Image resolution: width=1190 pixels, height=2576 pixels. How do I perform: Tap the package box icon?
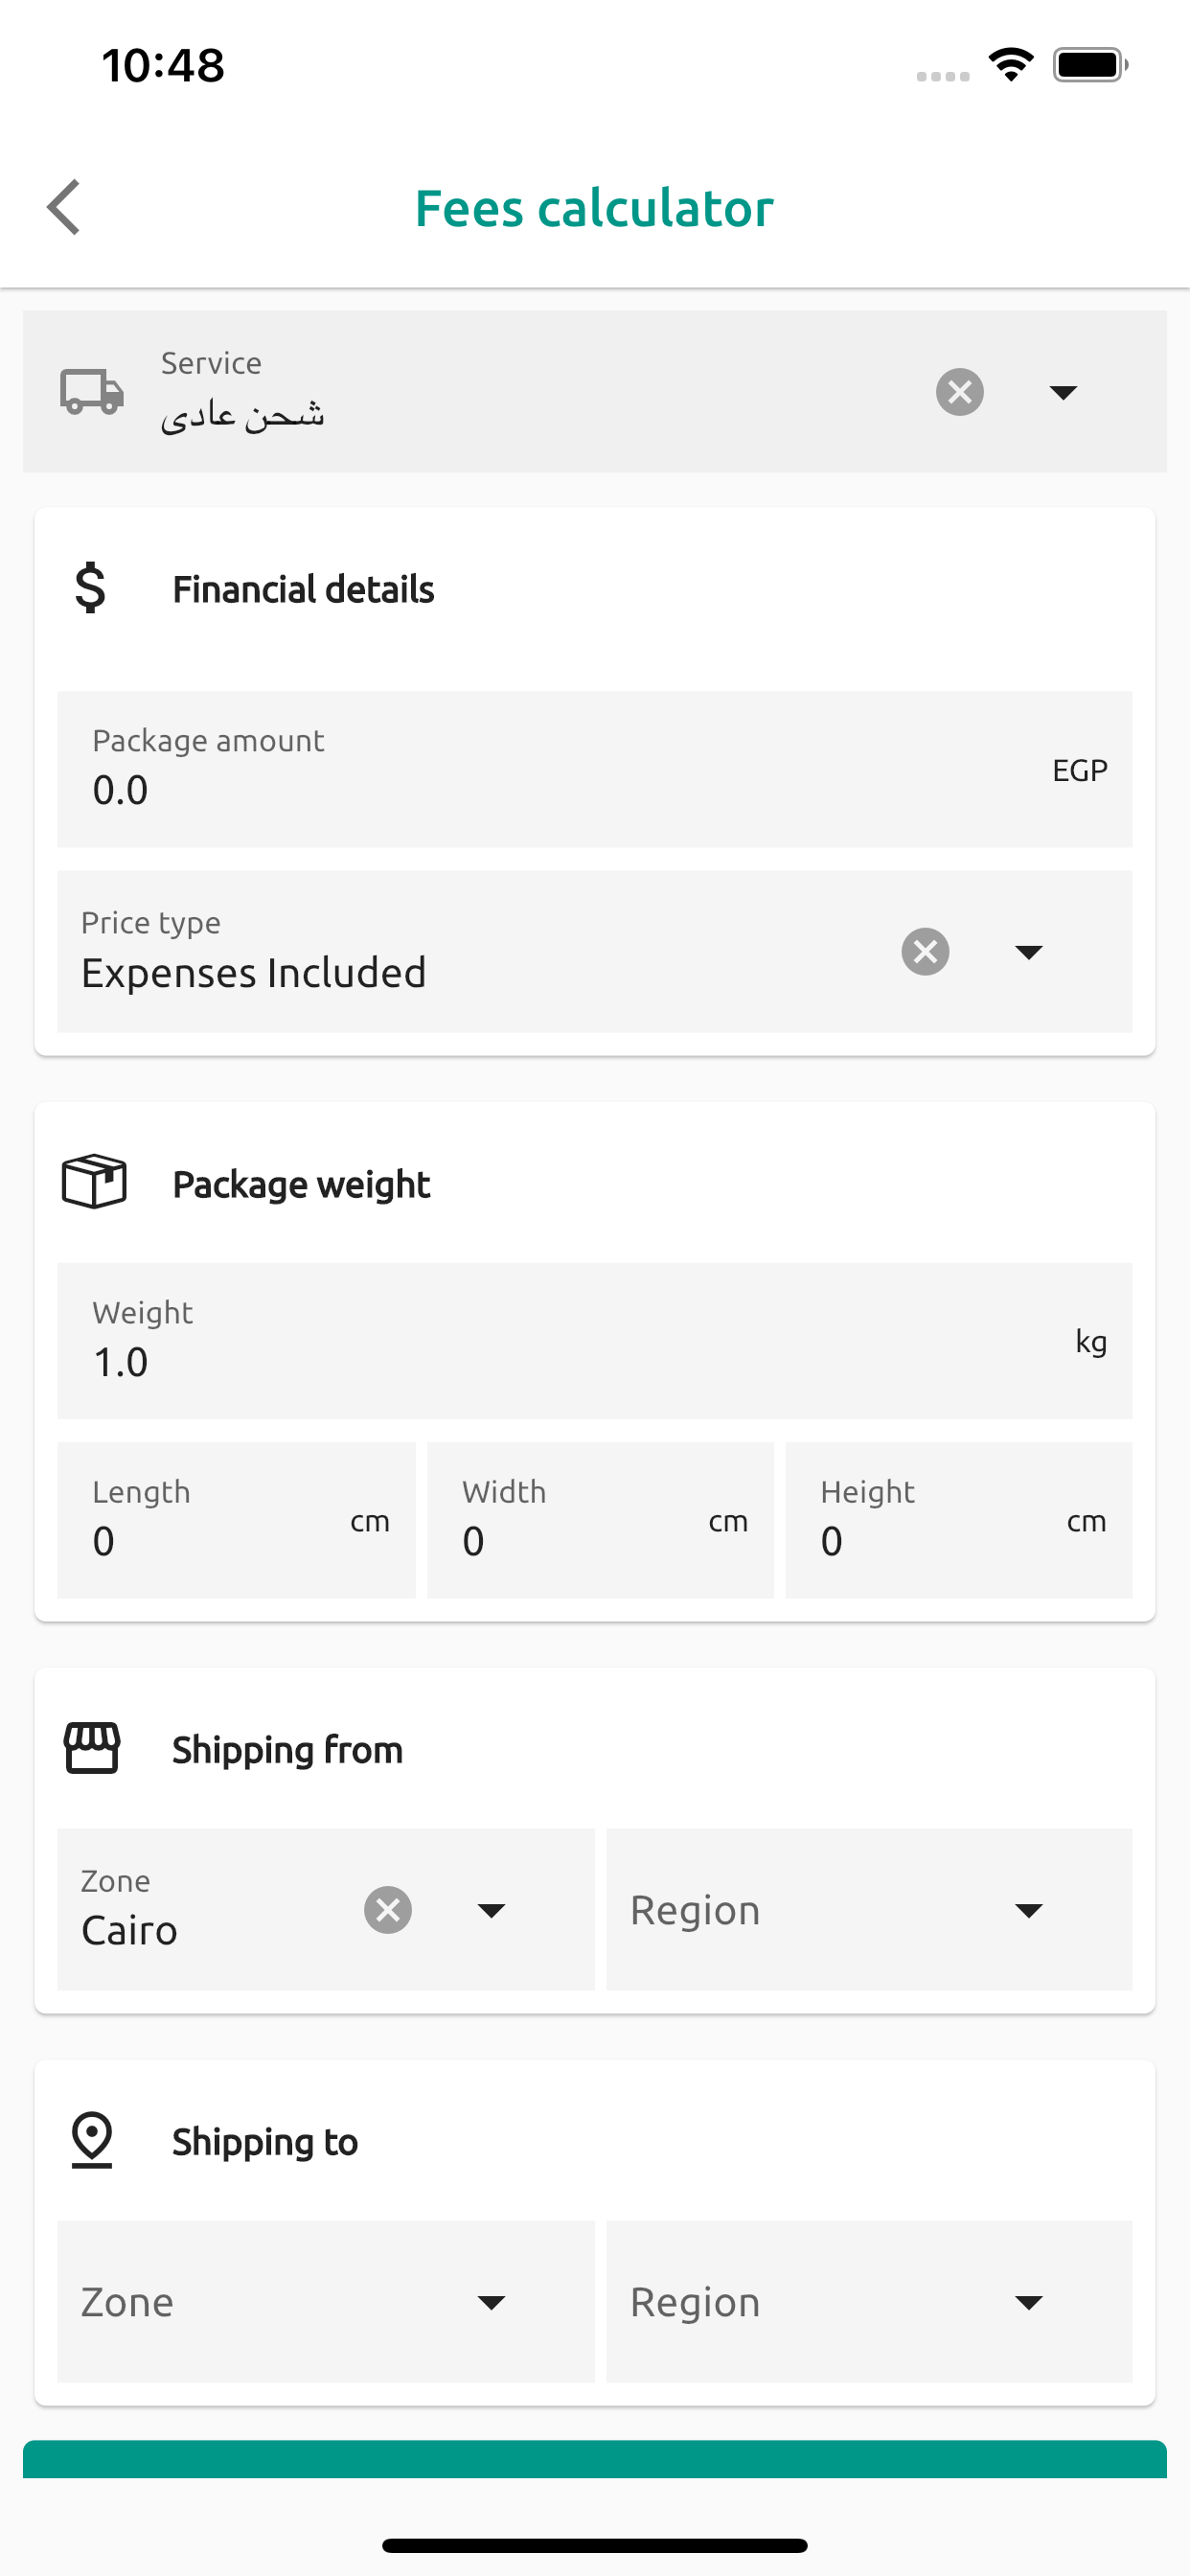tap(94, 1182)
